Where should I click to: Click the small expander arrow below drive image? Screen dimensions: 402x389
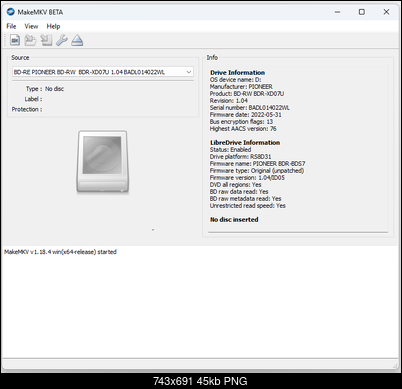(x=153, y=230)
